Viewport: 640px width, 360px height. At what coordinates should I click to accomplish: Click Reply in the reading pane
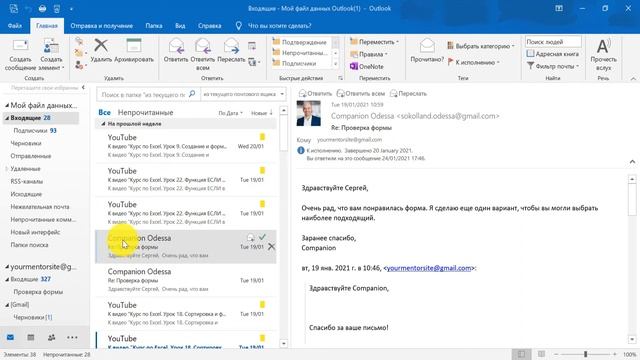[315, 93]
